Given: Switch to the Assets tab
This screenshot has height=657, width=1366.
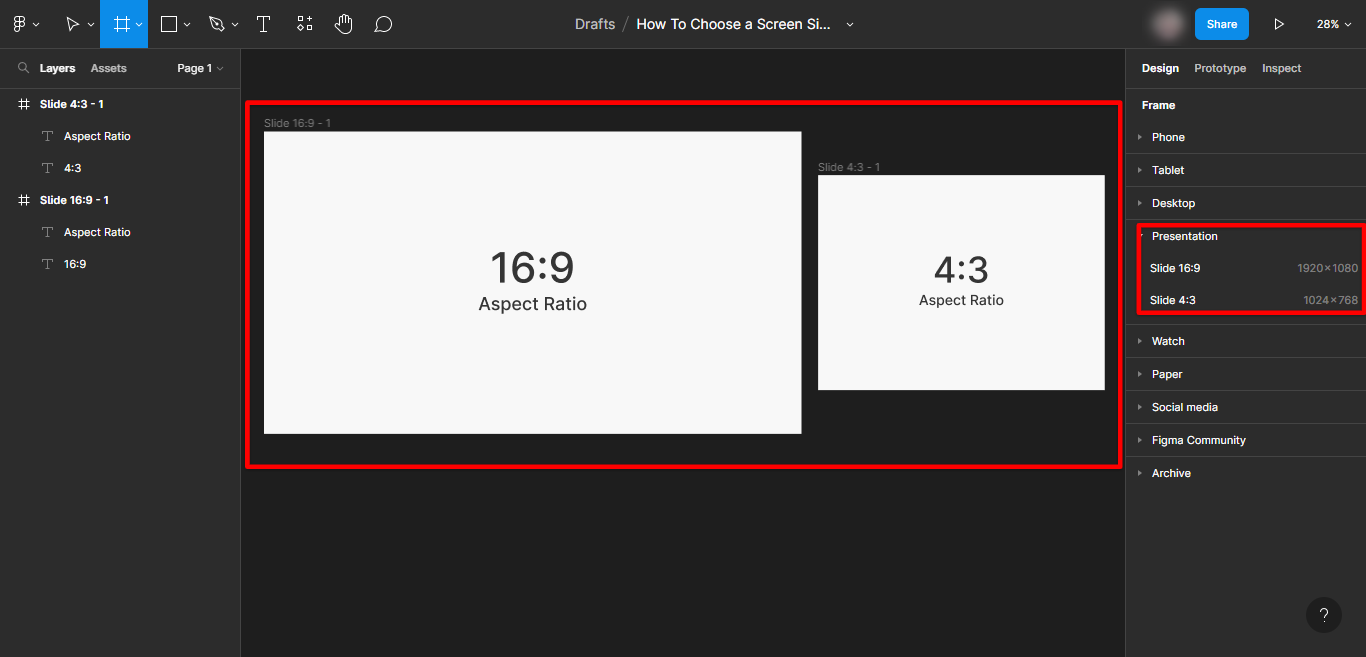Looking at the screenshot, I should (x=108, y=68).
